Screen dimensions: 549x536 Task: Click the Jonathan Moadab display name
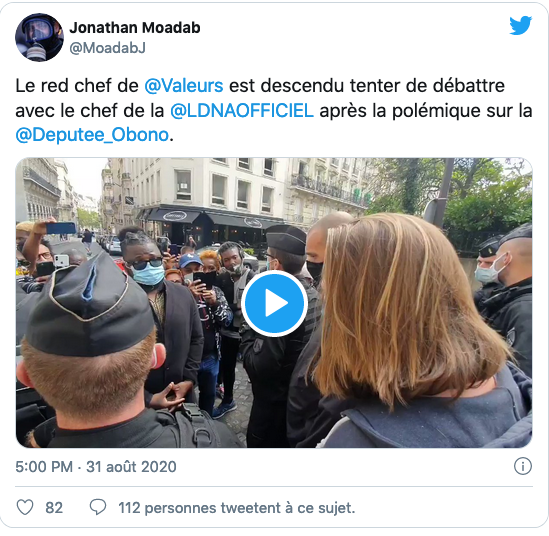coord(135,28)
